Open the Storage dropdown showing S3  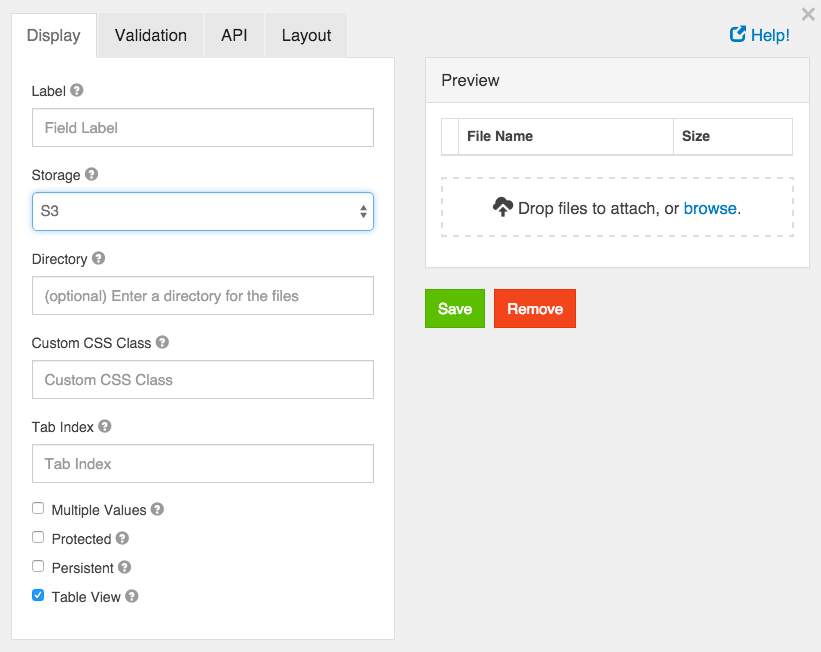coord(203,212)
